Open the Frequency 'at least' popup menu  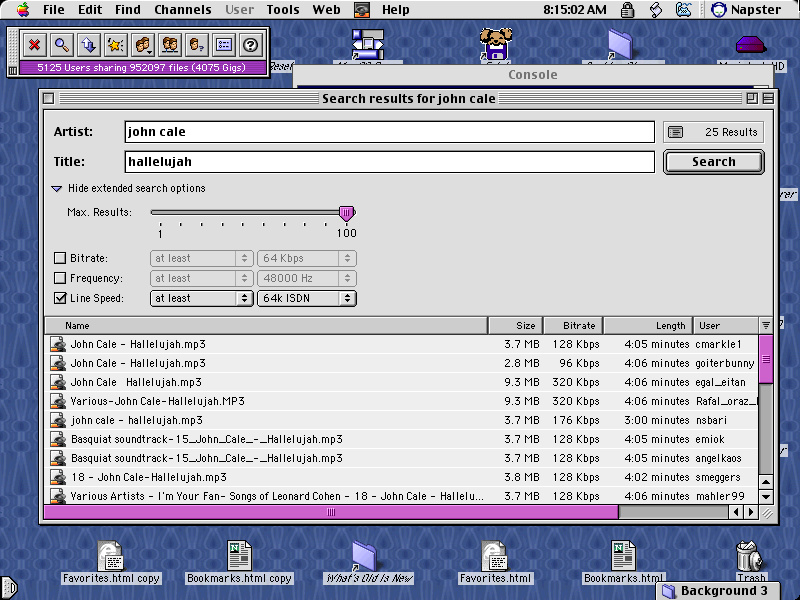(x=202, y=278)
